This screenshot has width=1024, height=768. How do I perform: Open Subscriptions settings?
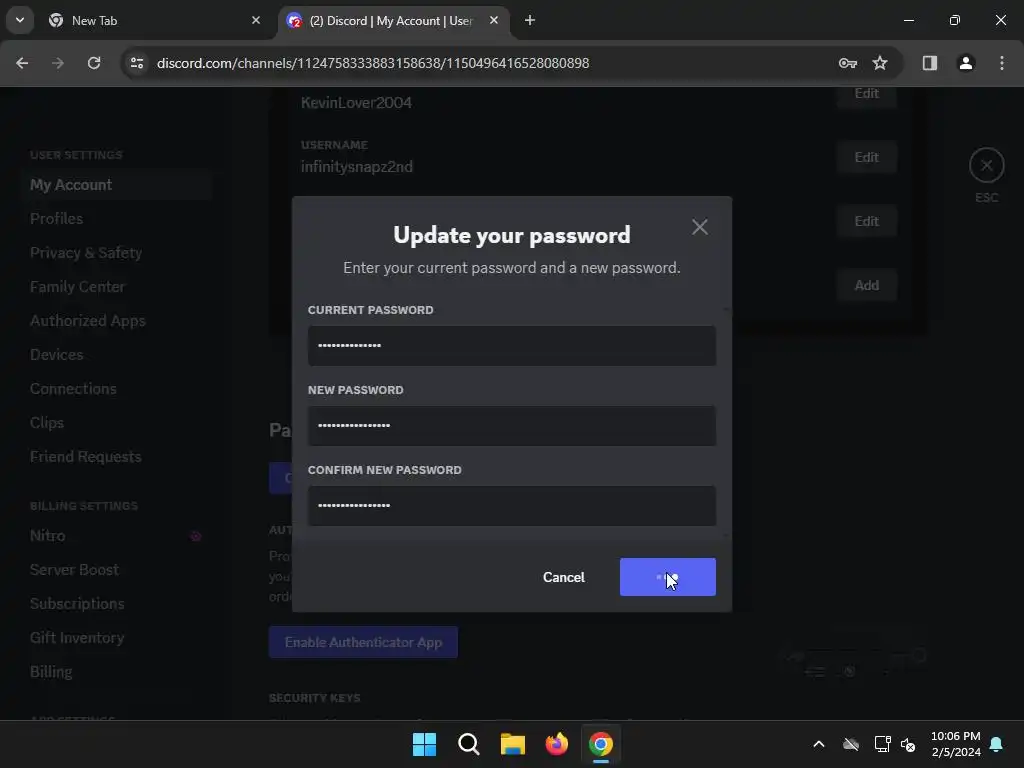pyautogui.click(x=118, y=603)
